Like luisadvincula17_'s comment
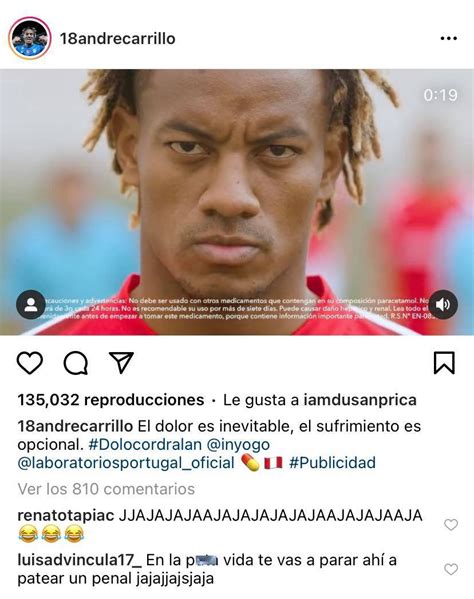474x599 pixels. [x=451, y=569]
